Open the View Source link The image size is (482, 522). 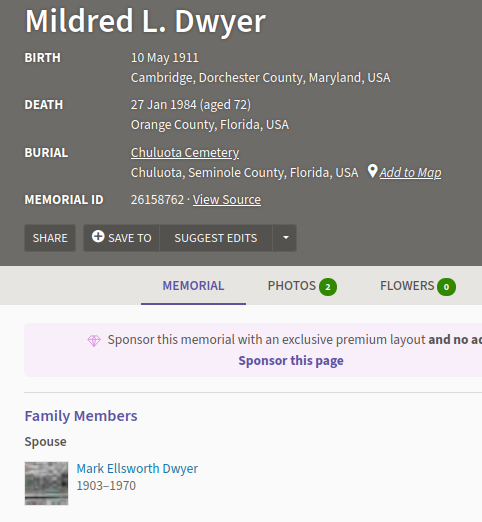(227, 200)
